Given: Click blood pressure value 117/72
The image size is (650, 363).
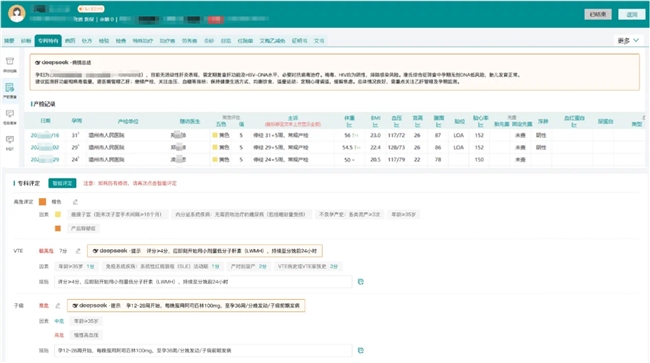Looking at the screenshot, I should (x=396, y=135).
